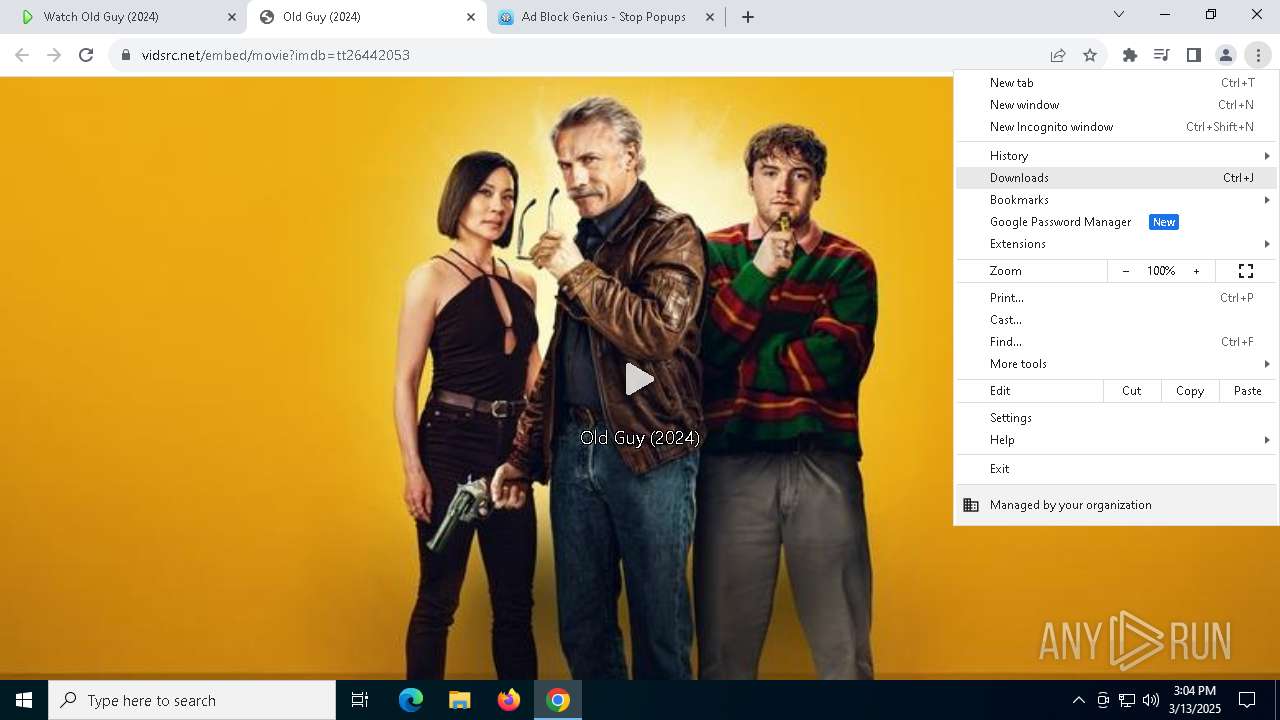Viewport: 1280px width, 720px height.
Task: Open a new tab with plus button
Action: [x=747, y=17]
